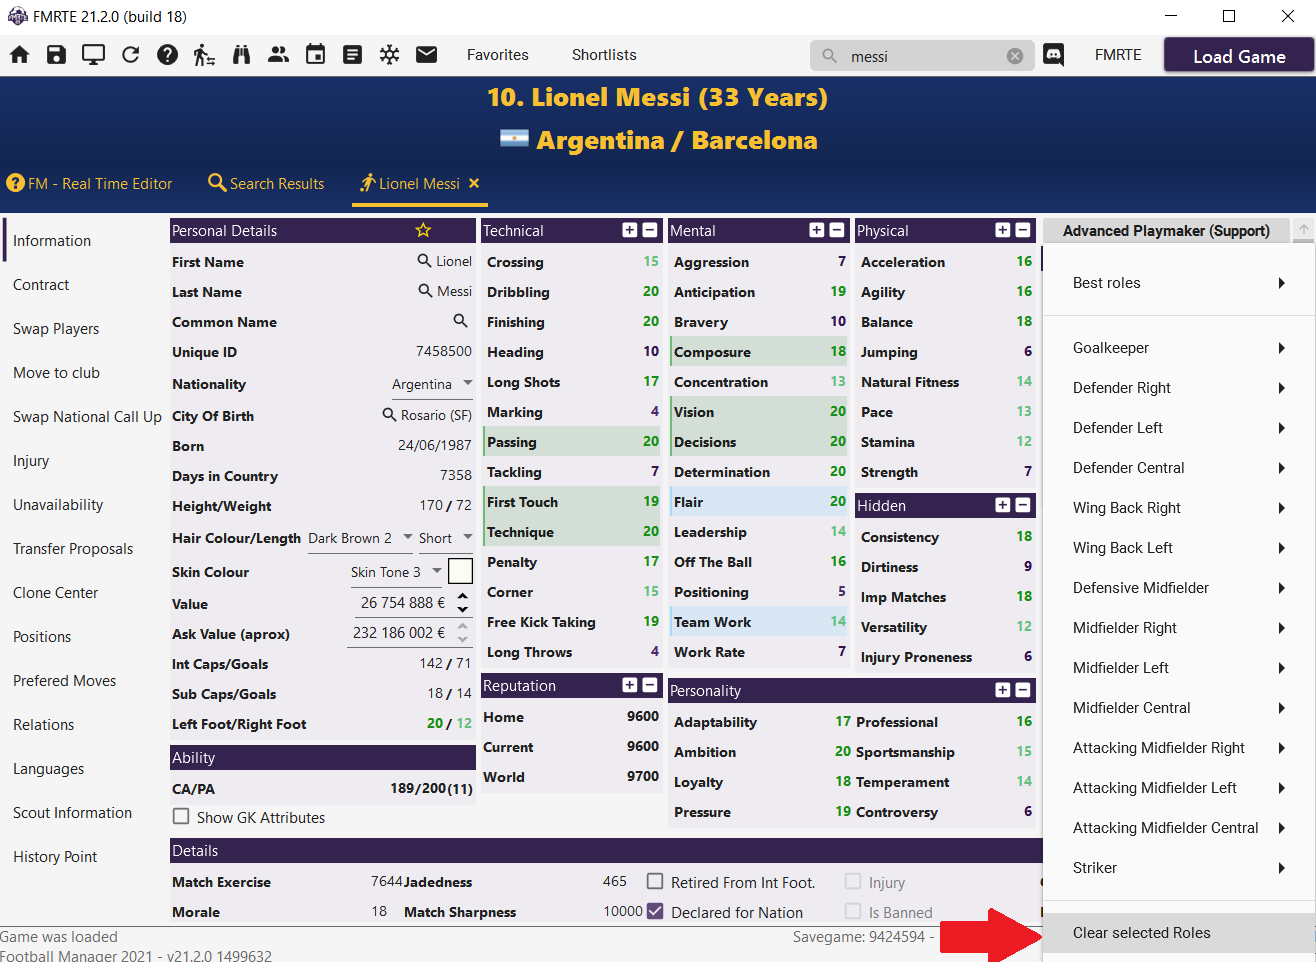
Task: Open Advanced Playmaker (Support) role selector
Action: click(x=1166, y=231)
